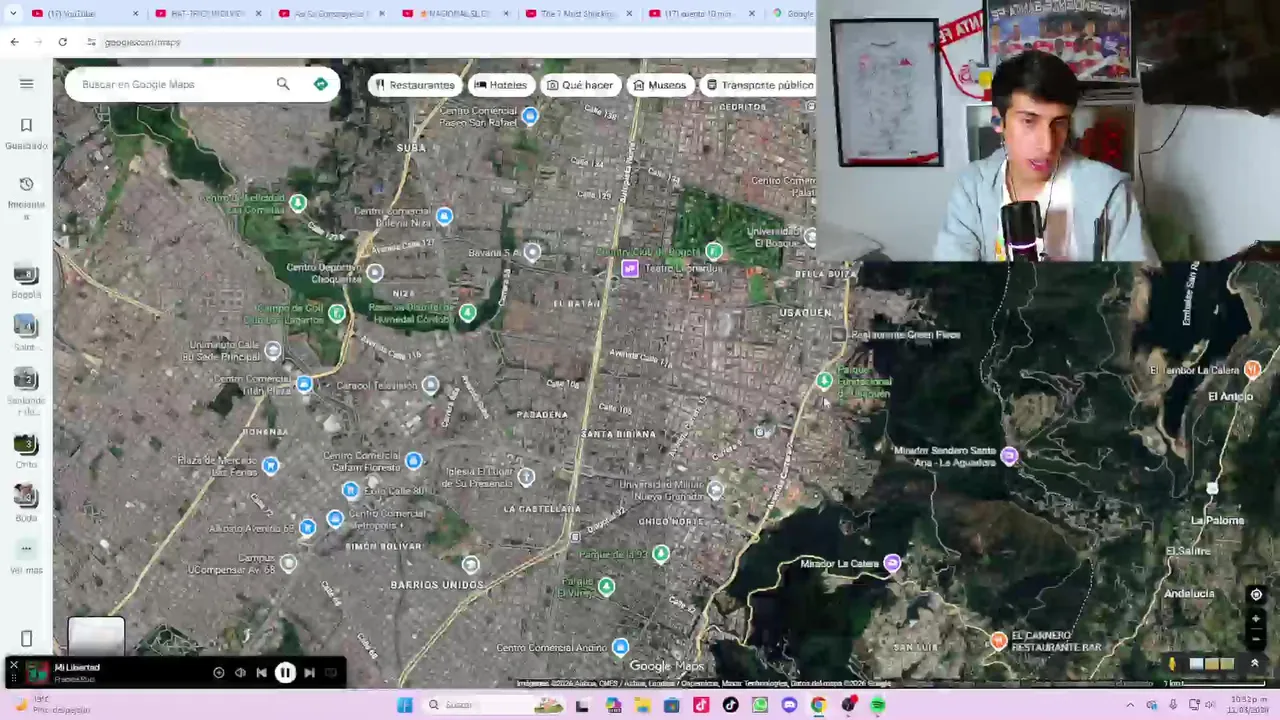Open TikTok from the taskbar
Image resolution: width=1280 pixels, height=720 pixels.
pos(730,705)
